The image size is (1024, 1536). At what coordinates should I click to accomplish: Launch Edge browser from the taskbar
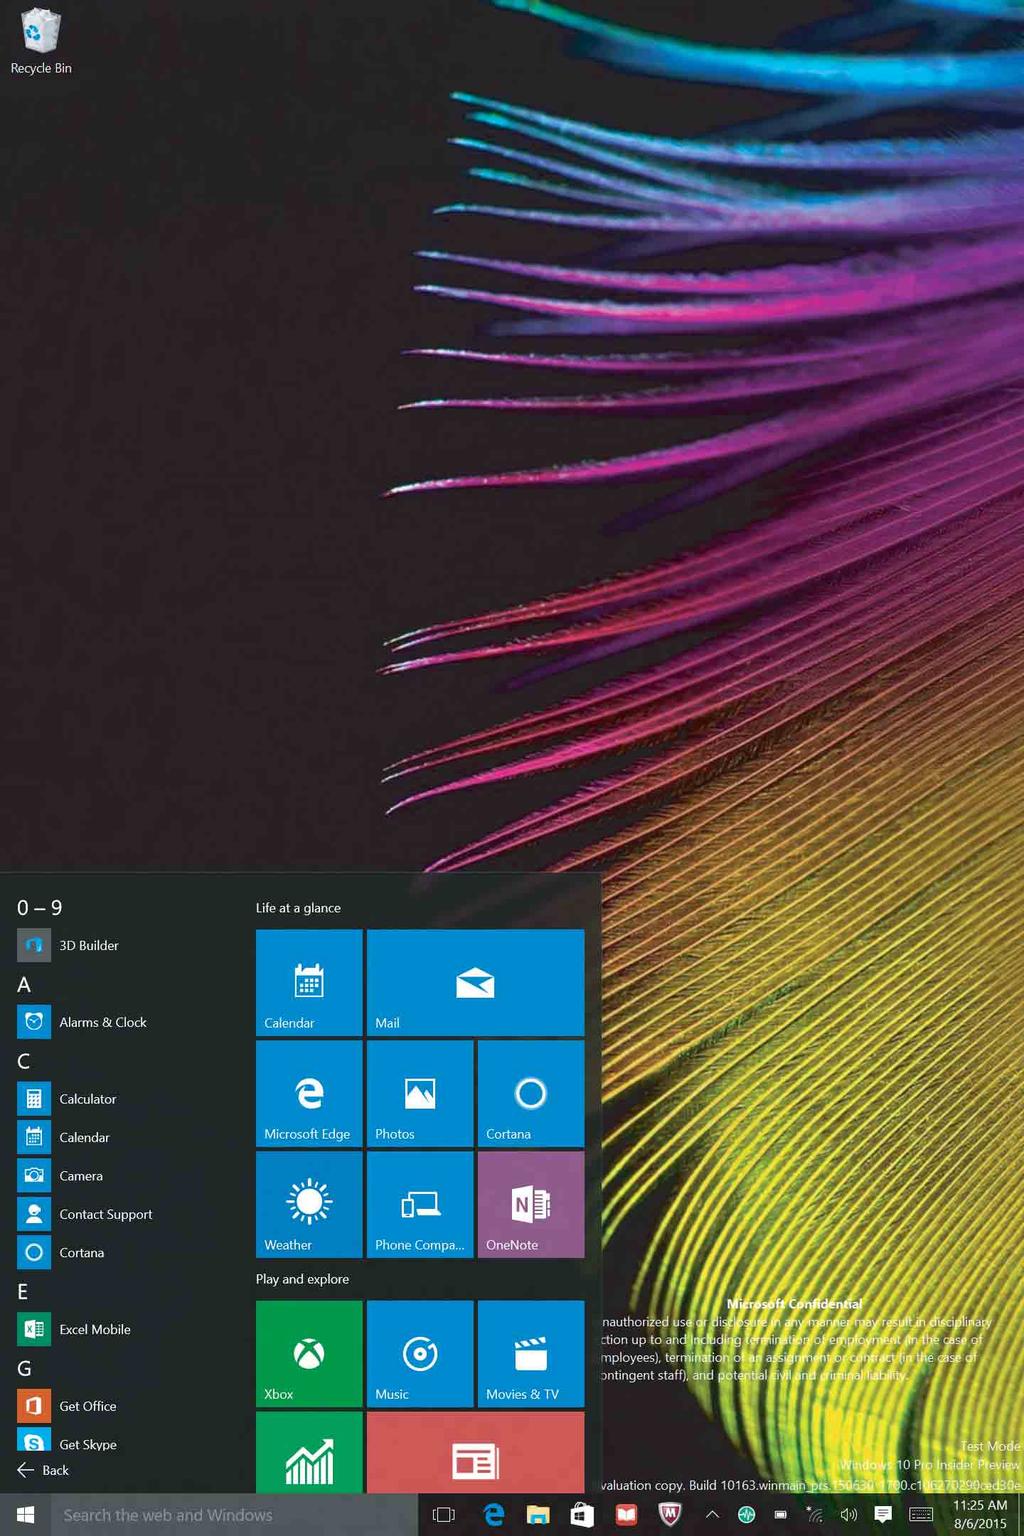click(494, 1515)
